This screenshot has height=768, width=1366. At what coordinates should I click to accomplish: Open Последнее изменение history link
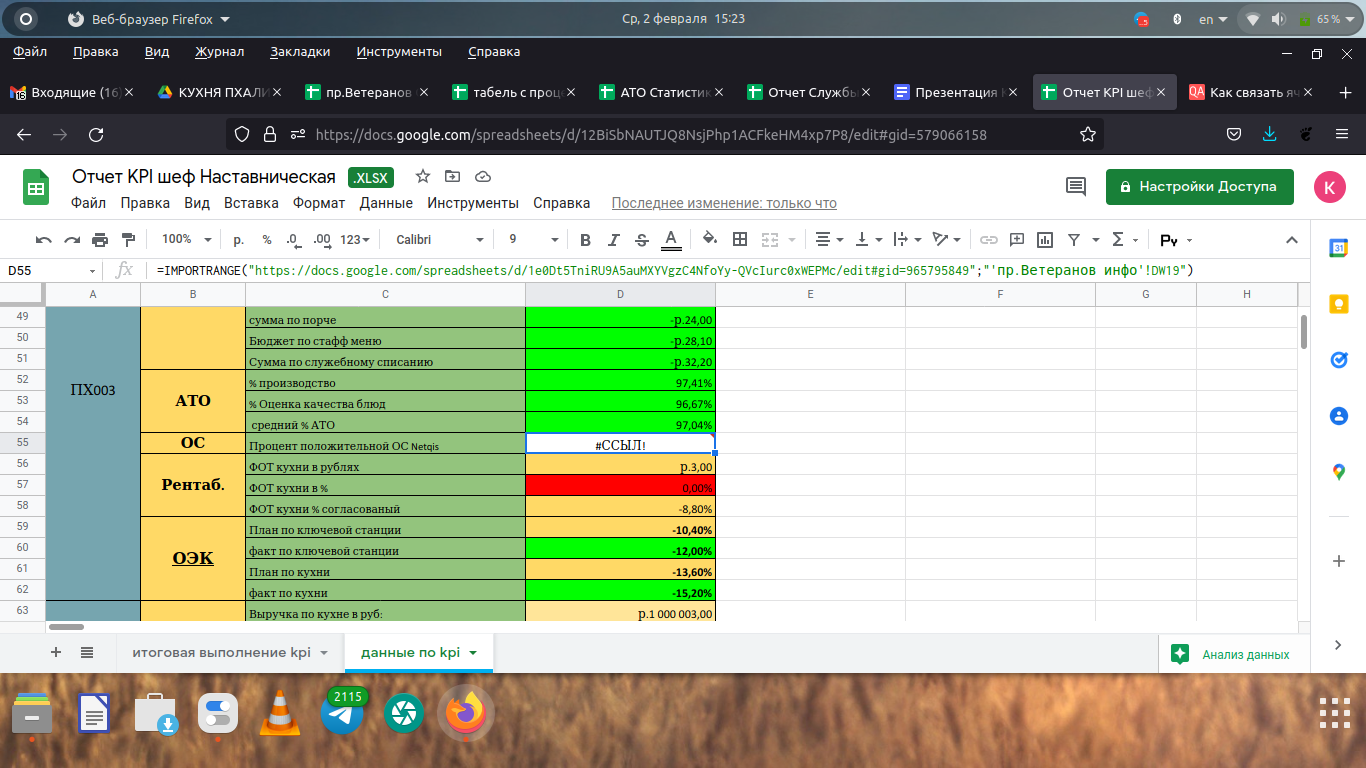724,203
